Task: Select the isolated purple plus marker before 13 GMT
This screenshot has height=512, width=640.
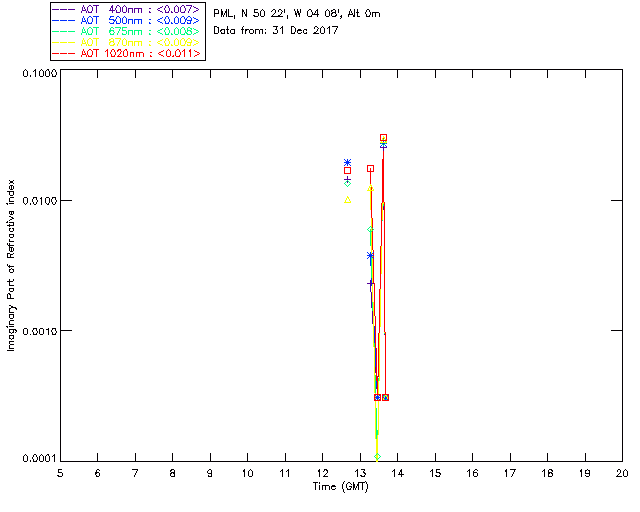Action: pyautogui.click(x=347, y=179)
